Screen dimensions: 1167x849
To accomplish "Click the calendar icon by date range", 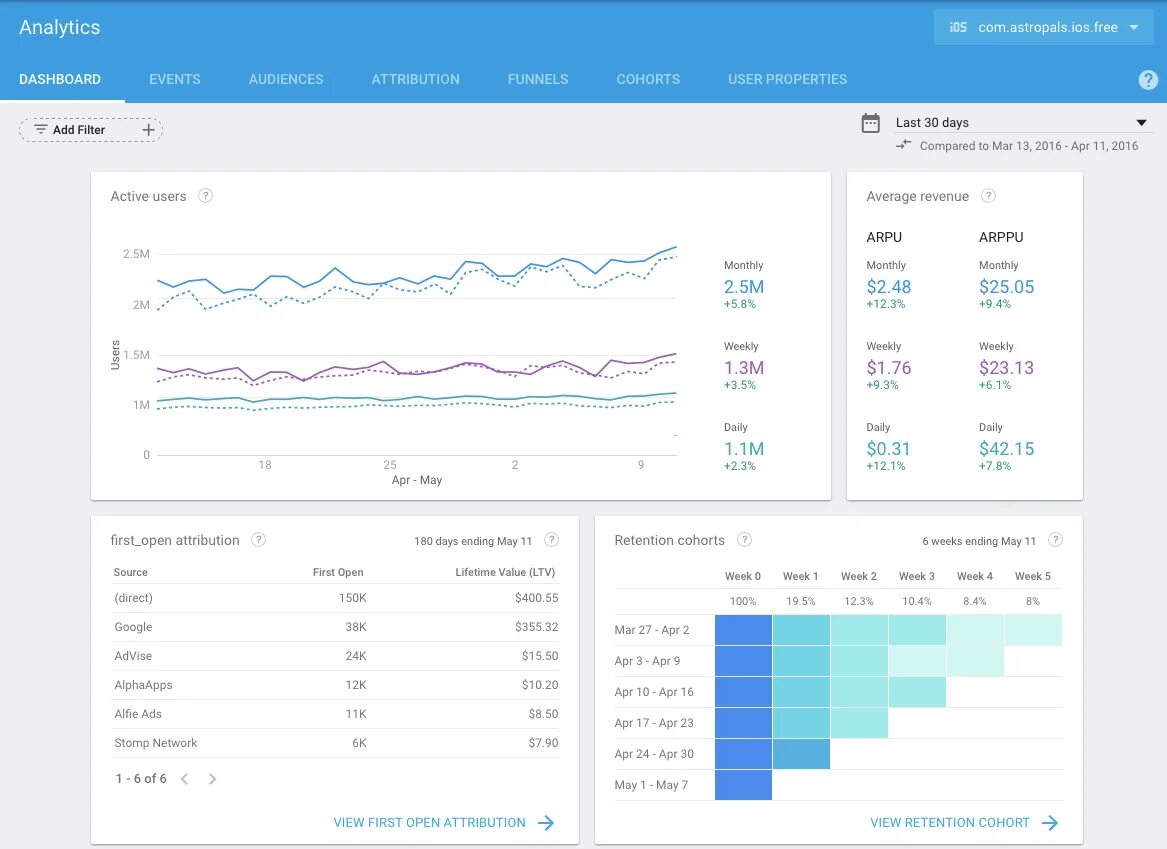I will tap(871, 123).
